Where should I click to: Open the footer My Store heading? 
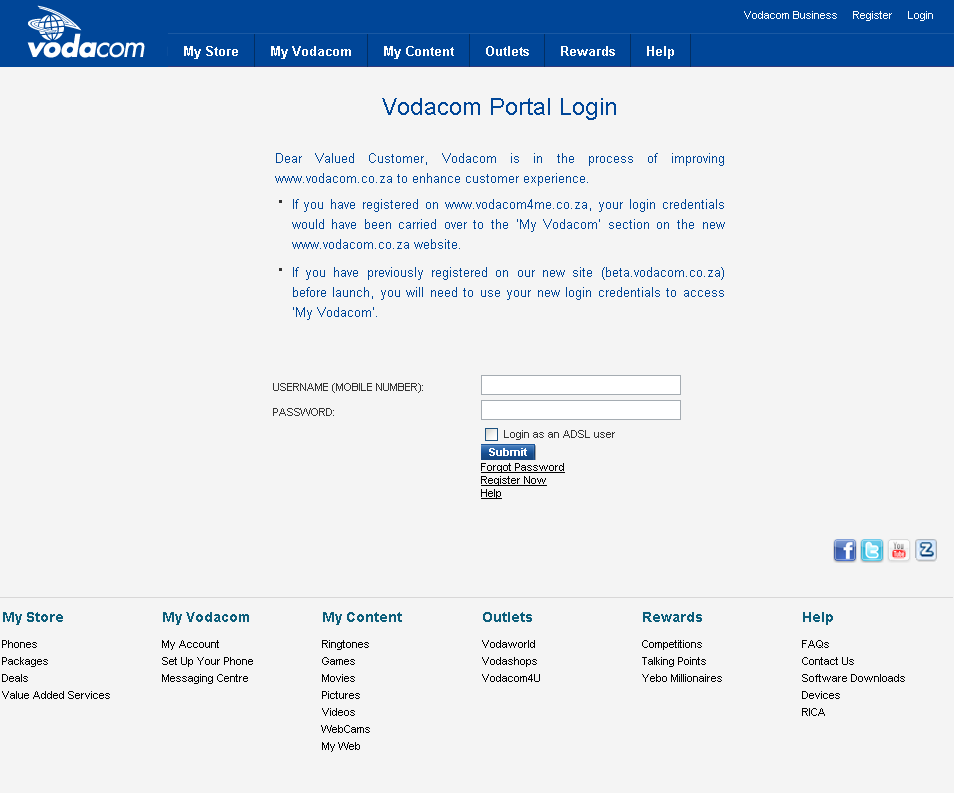pyautogui.click(x=33, y=617)
